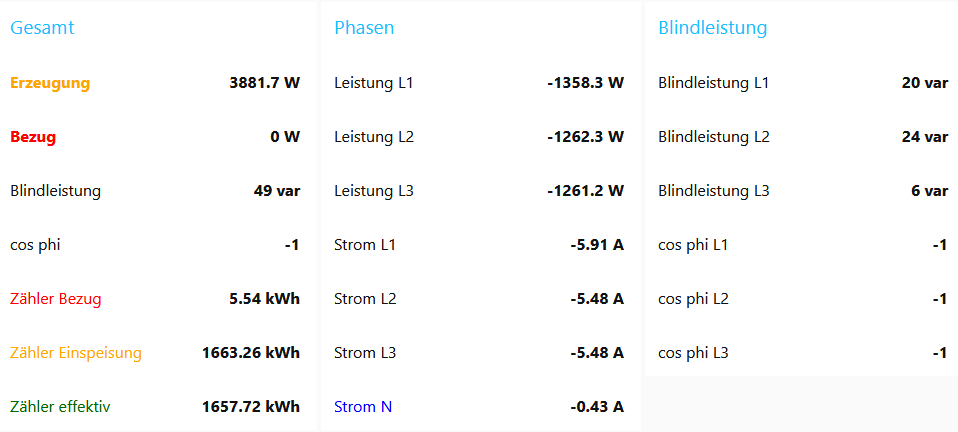Select the orange Erzeugung label

click(50, 83)
